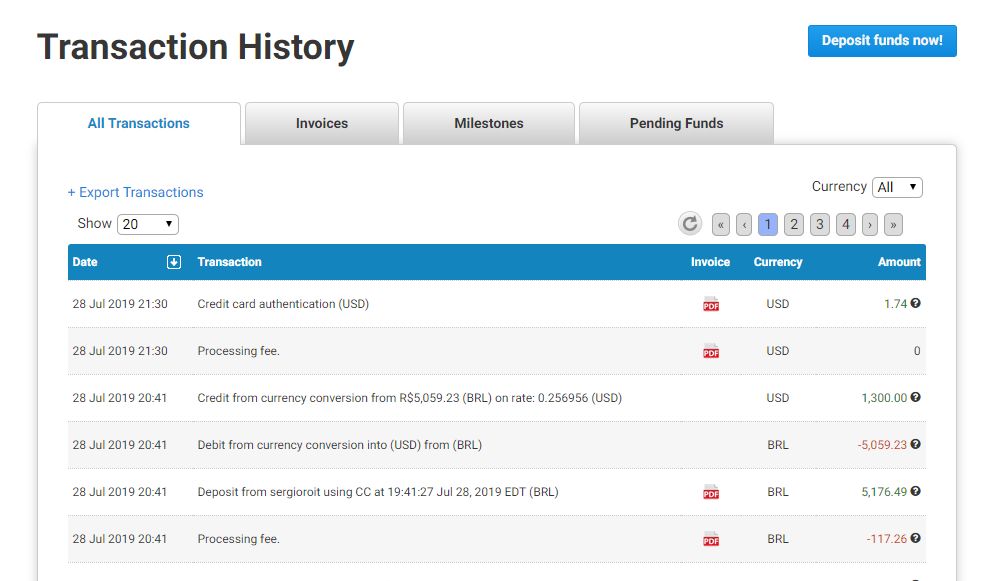Screen dimensions: 985x581
Task: Click the refresh transactions icon
Action: [690, 224]
